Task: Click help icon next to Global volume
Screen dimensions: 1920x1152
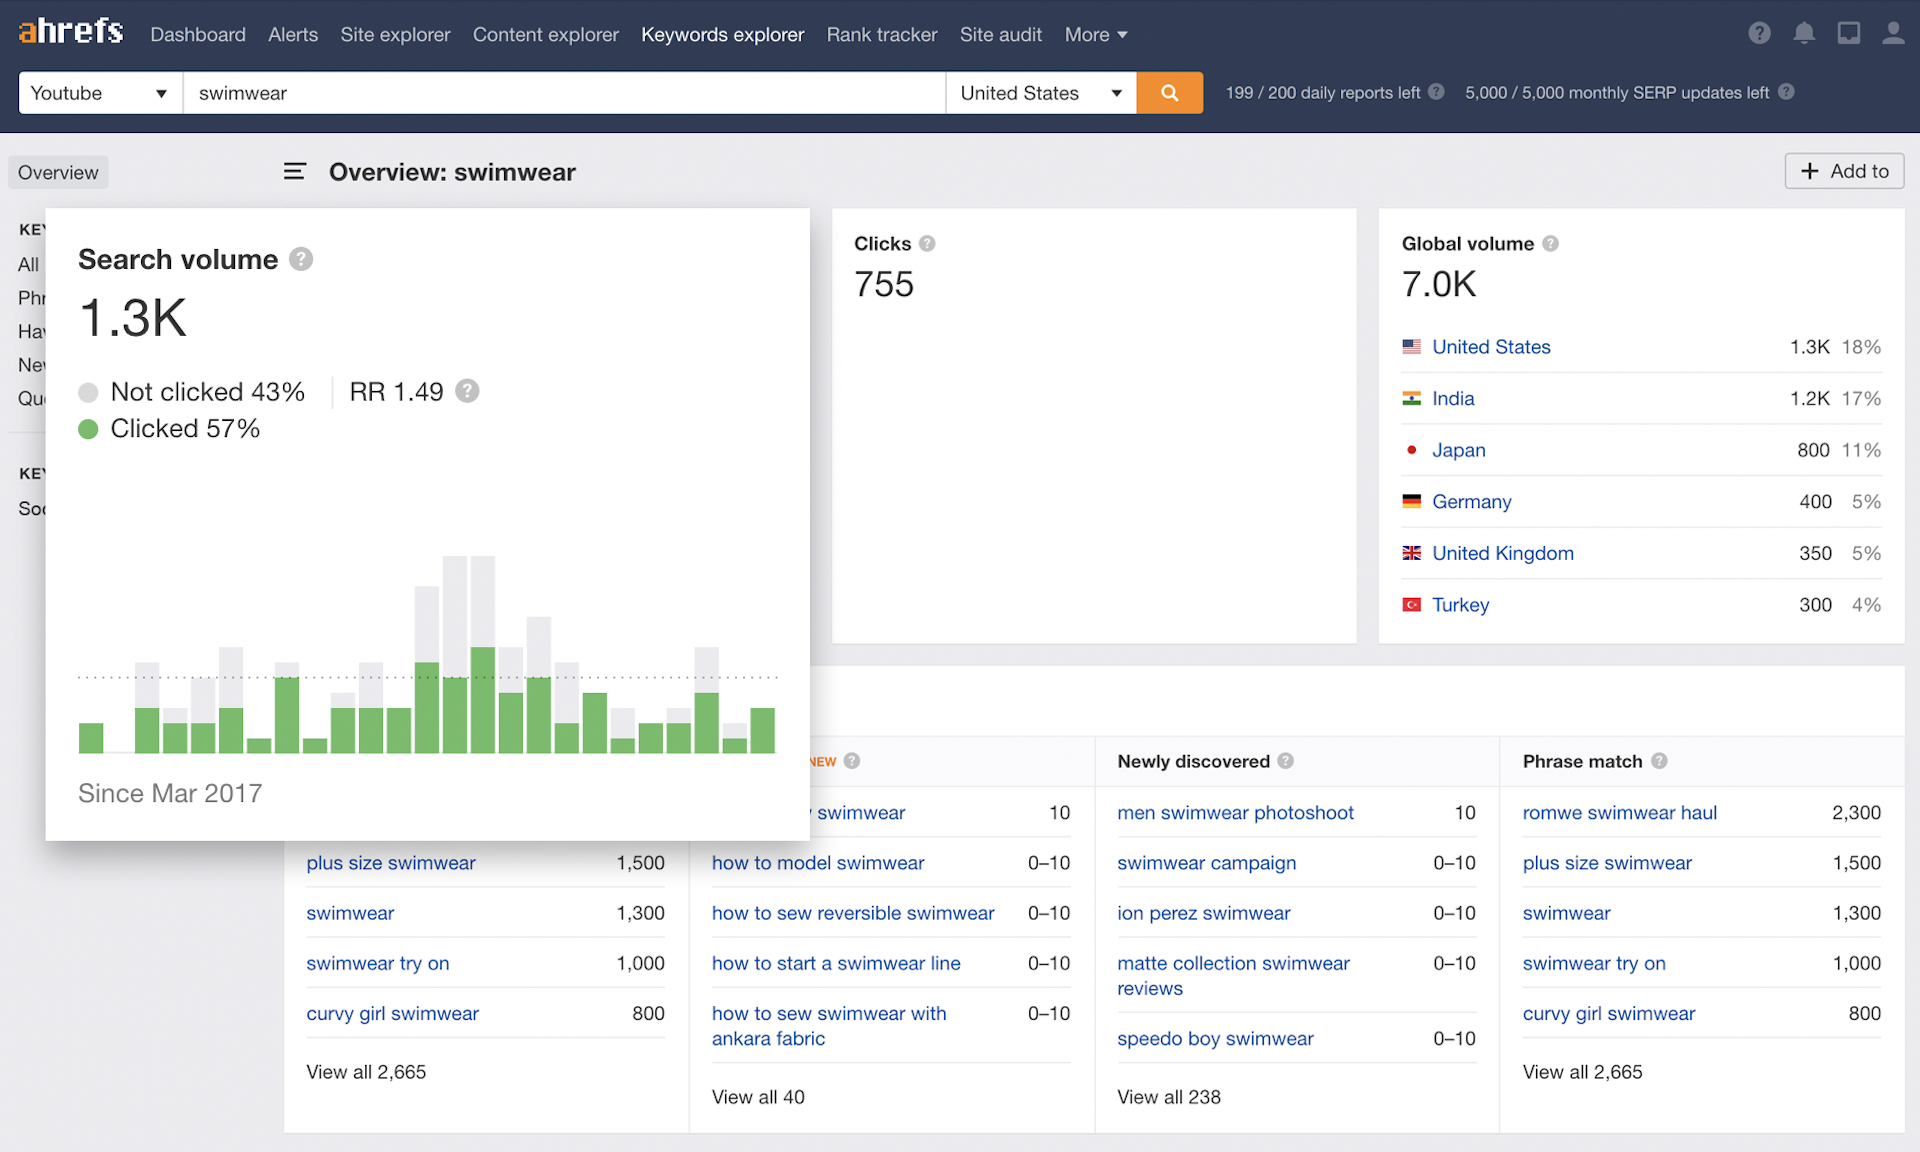Action: click(1550, 243)
